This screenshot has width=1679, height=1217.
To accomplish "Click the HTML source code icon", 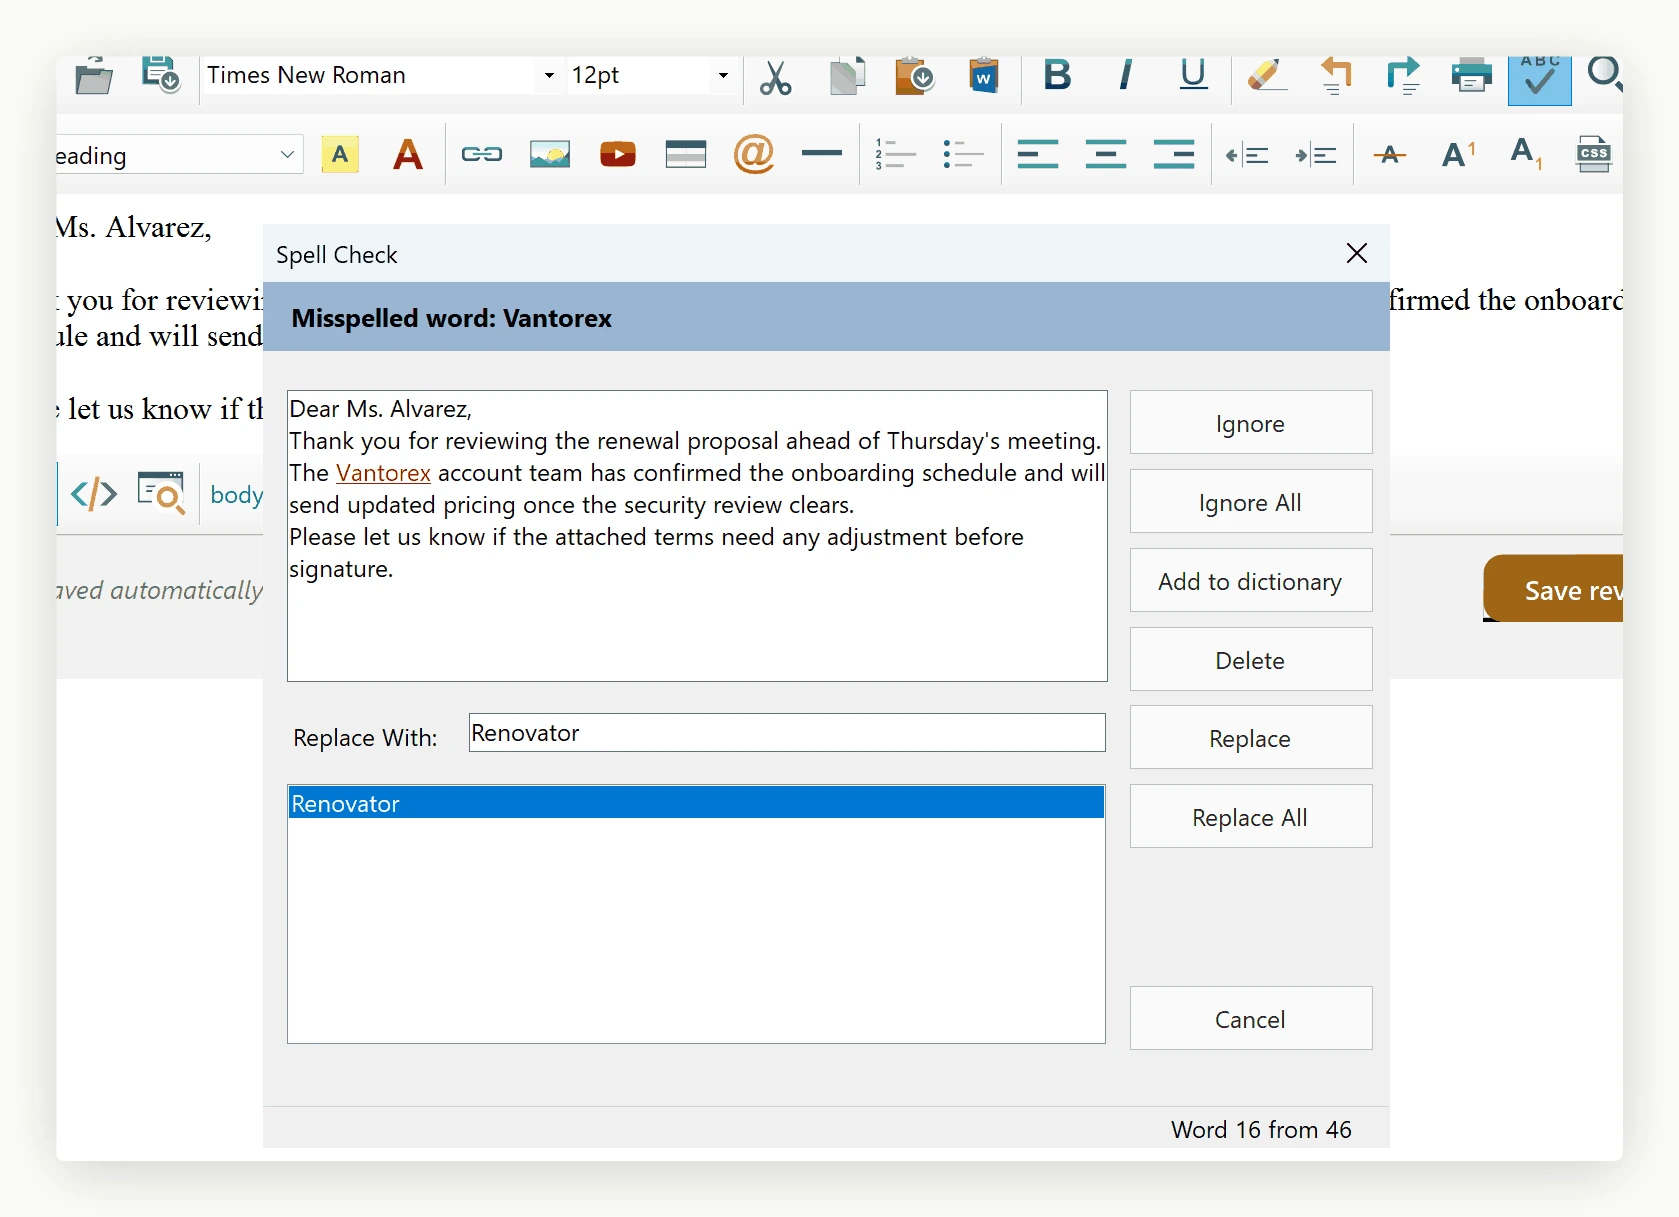I will (x=94, y=494).
